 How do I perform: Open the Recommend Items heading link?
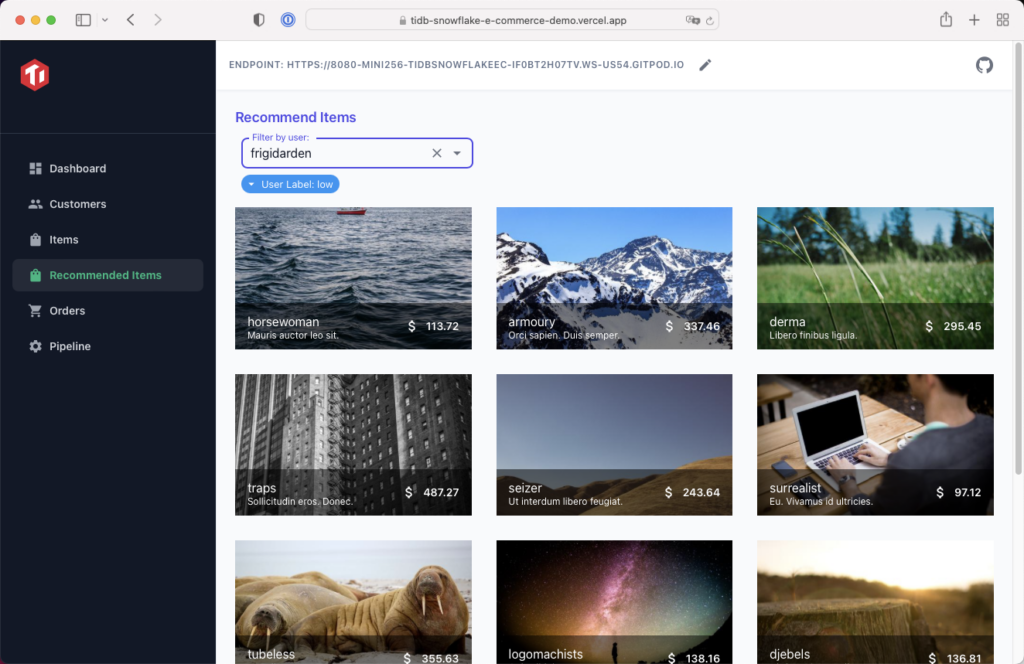tap(295, 117)
